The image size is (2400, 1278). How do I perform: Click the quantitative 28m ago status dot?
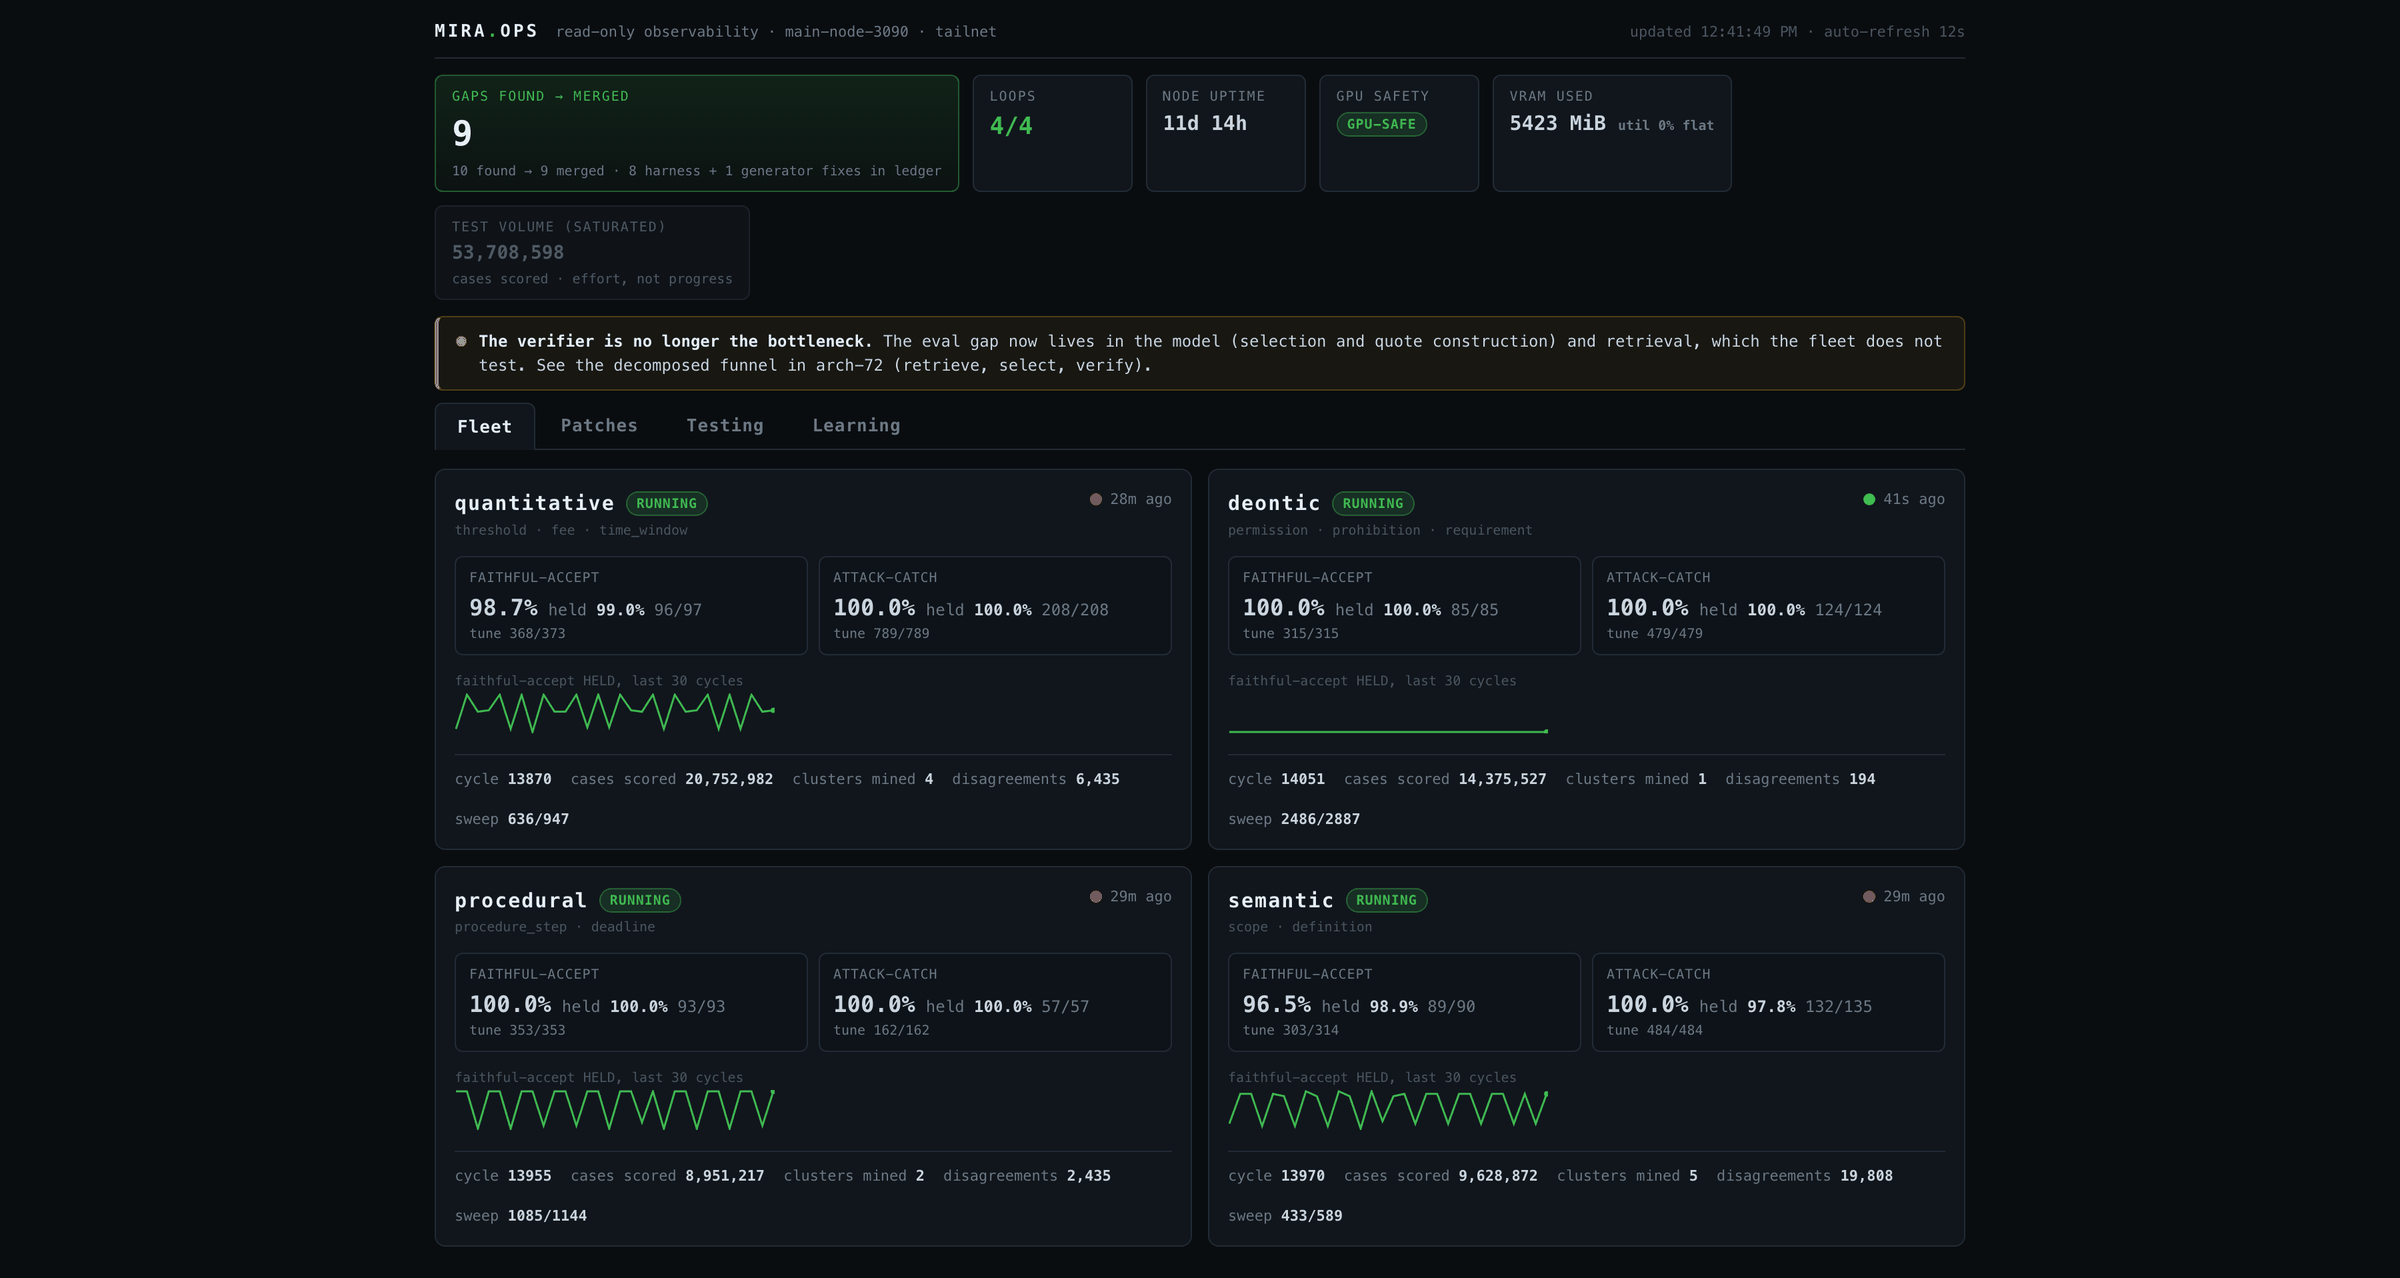tap(1096, 499)
